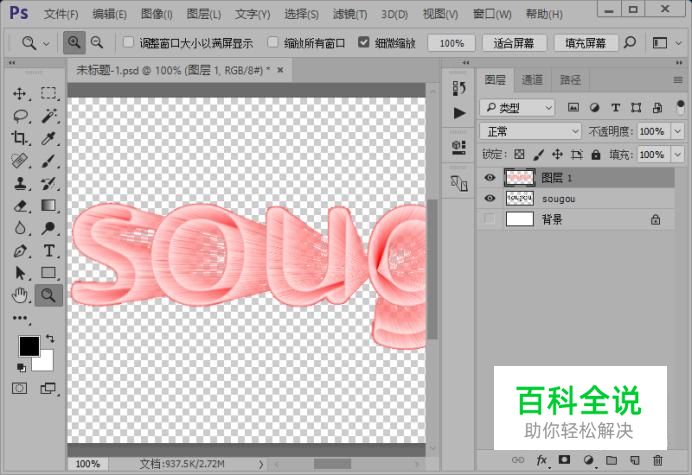Image resolution: width=692 pixels, height=475 pixels.
Task: Select the Rectangle shape tool
Action: pyautogui.click(x=48, y=273)
